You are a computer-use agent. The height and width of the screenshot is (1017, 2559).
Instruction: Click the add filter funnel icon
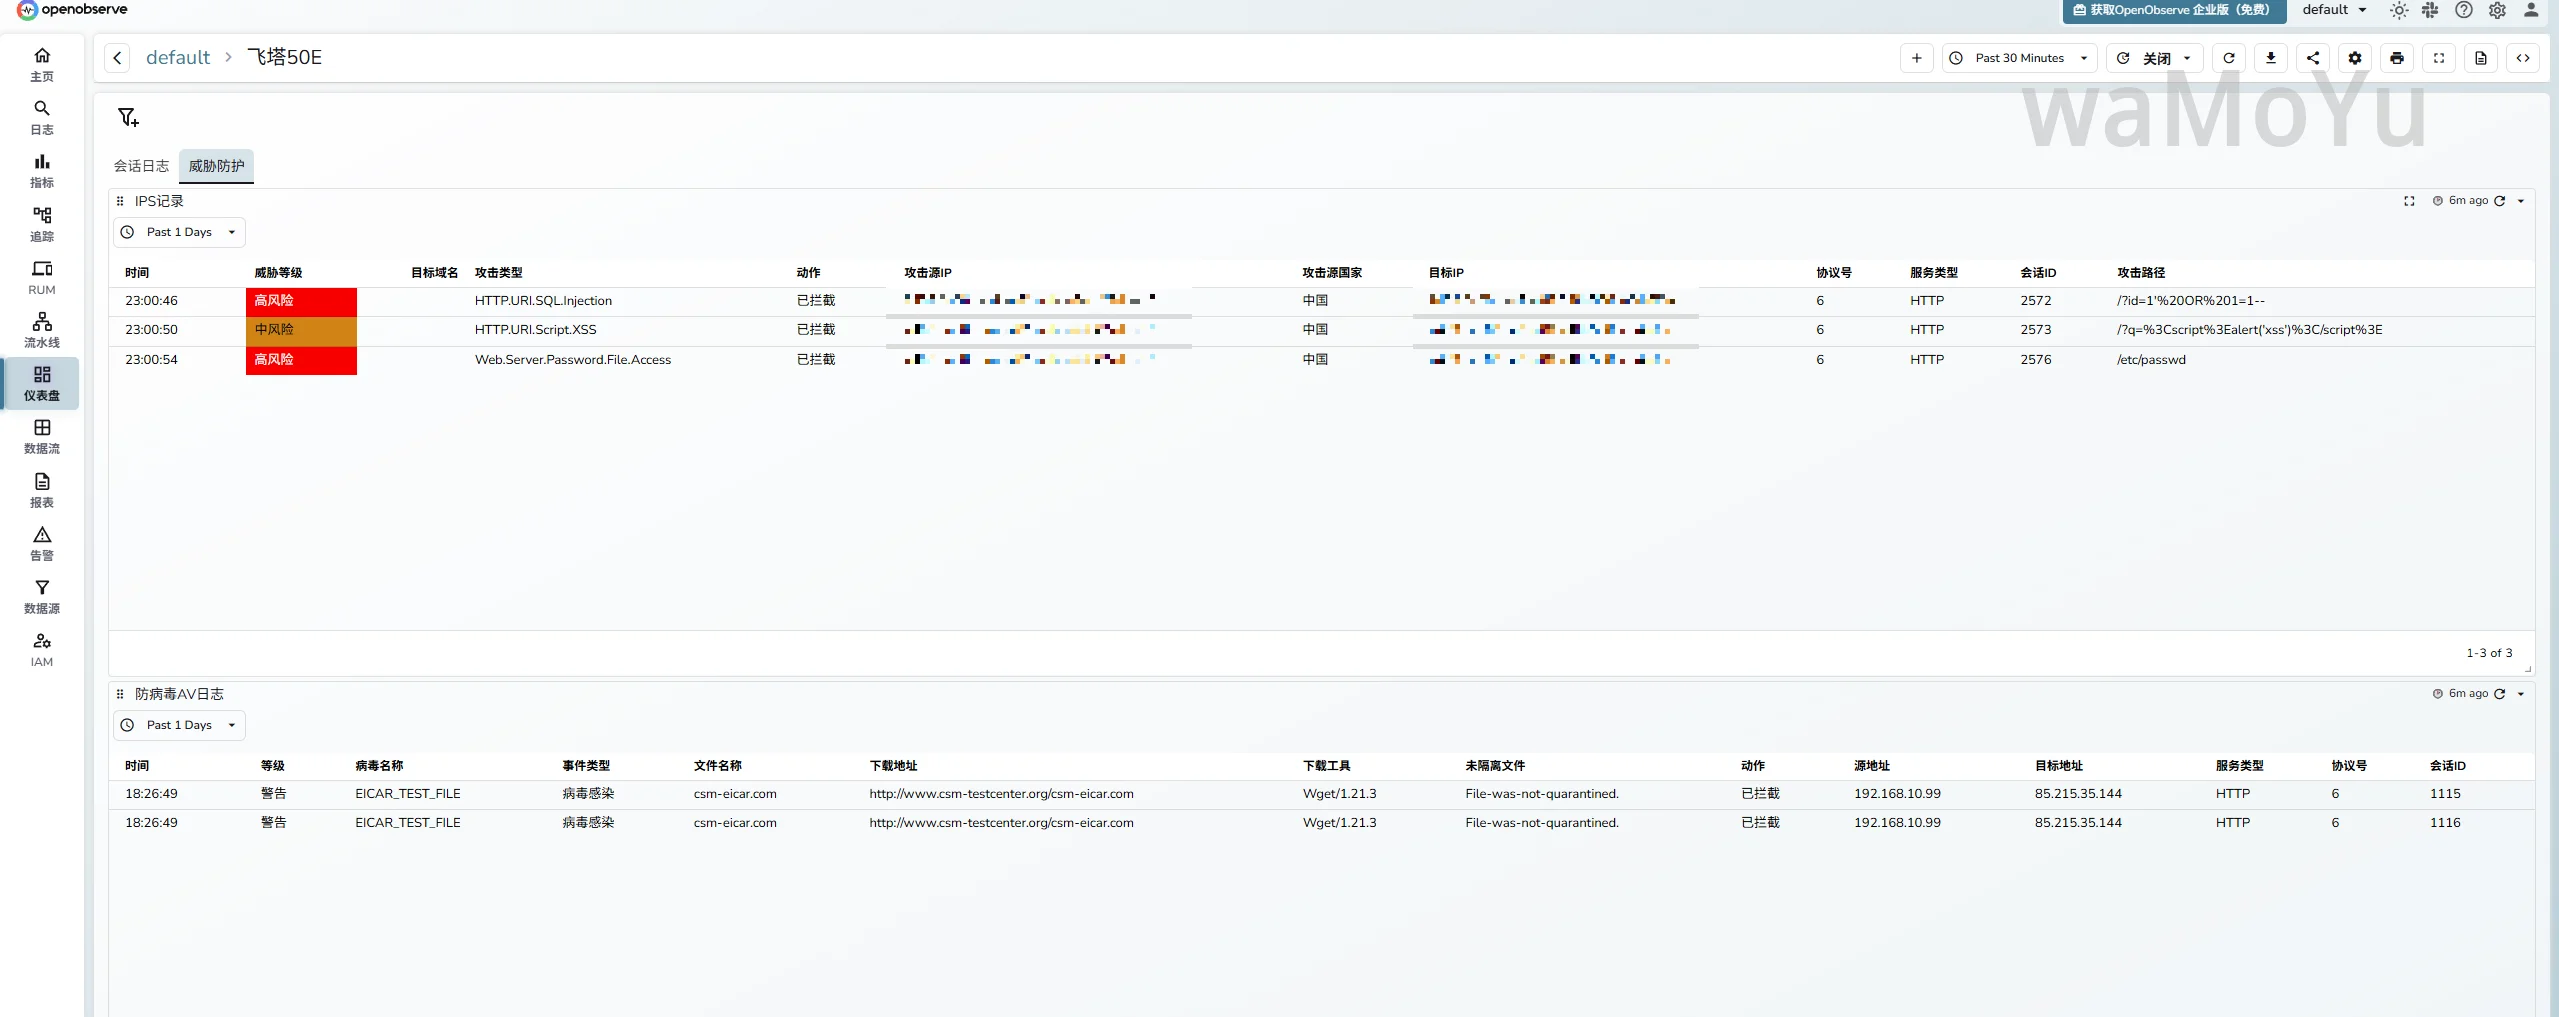pyautogui.click(x=128, y=117)
